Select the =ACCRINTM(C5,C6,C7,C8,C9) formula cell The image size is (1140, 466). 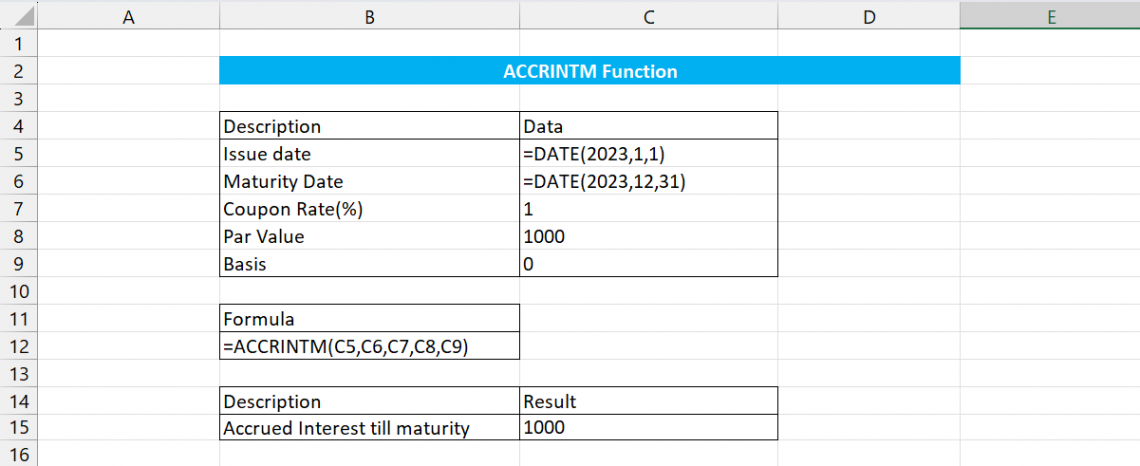pos(369,347)
